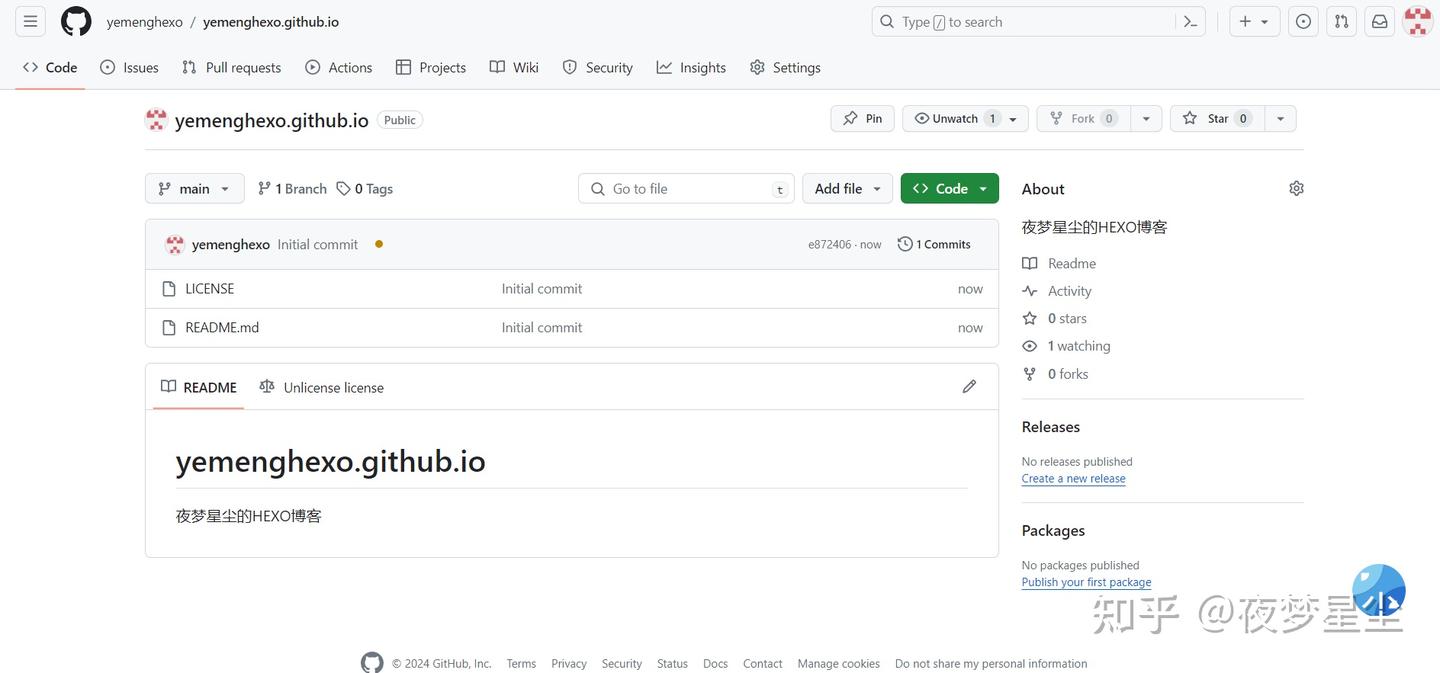Open the hamburger navigation menu

click(x=29, y=20)
